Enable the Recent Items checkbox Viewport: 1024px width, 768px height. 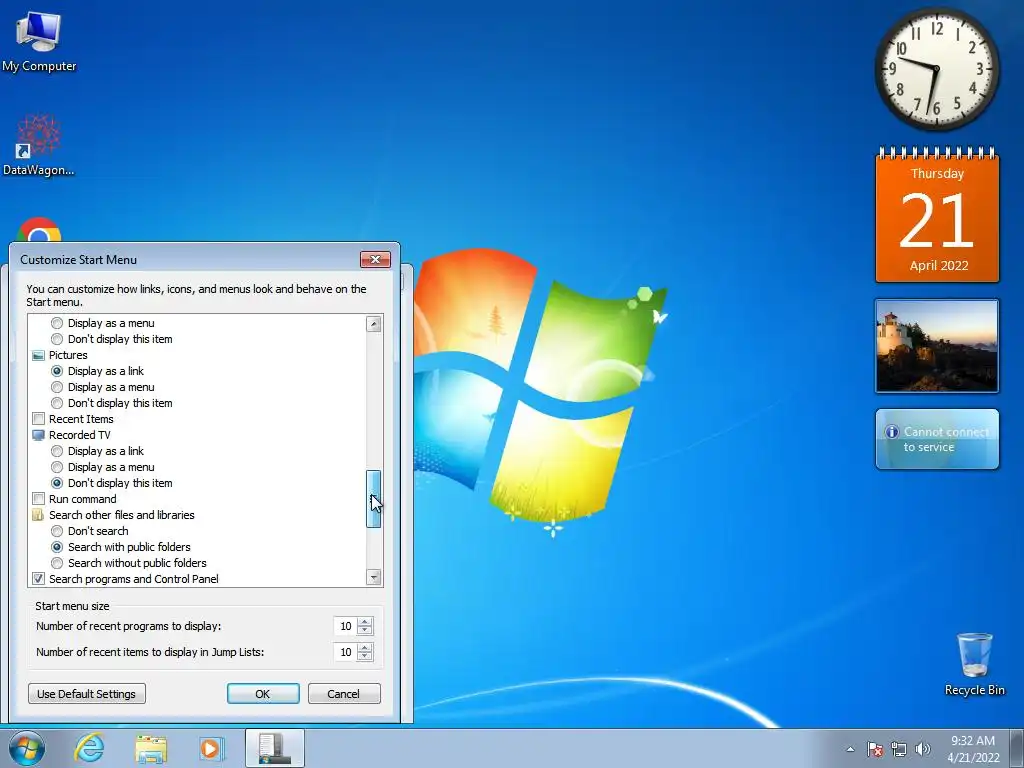tap(39, 419)
